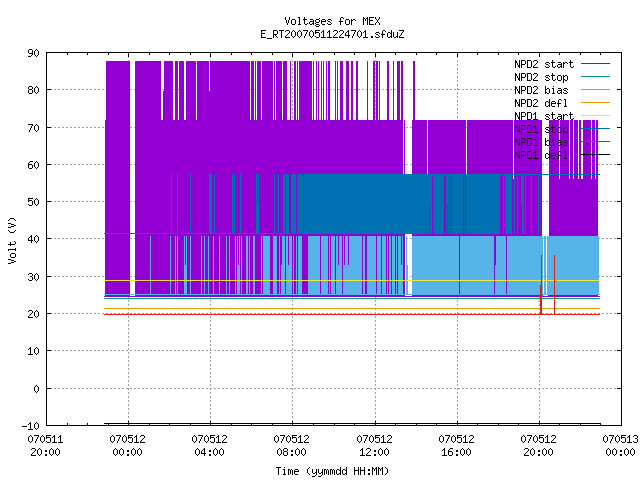640x480 pixels.
Task: Click the red NPD1 bias legend line
Action: (x=595, y=142)
